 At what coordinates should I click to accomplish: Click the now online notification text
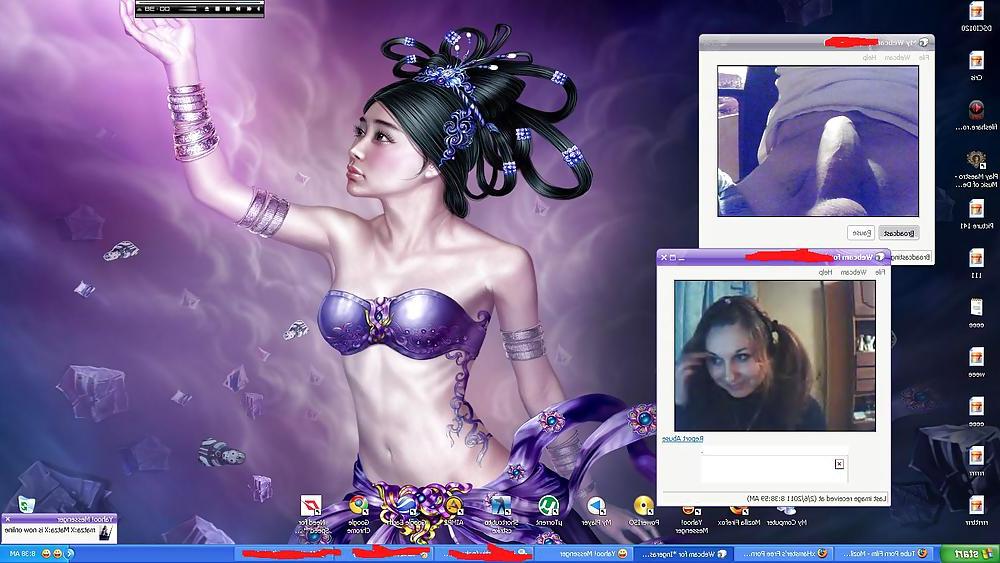50,530
